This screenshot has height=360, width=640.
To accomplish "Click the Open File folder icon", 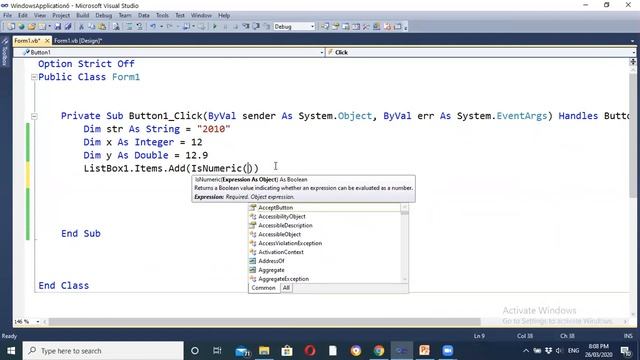I will (x=32, y=27).
